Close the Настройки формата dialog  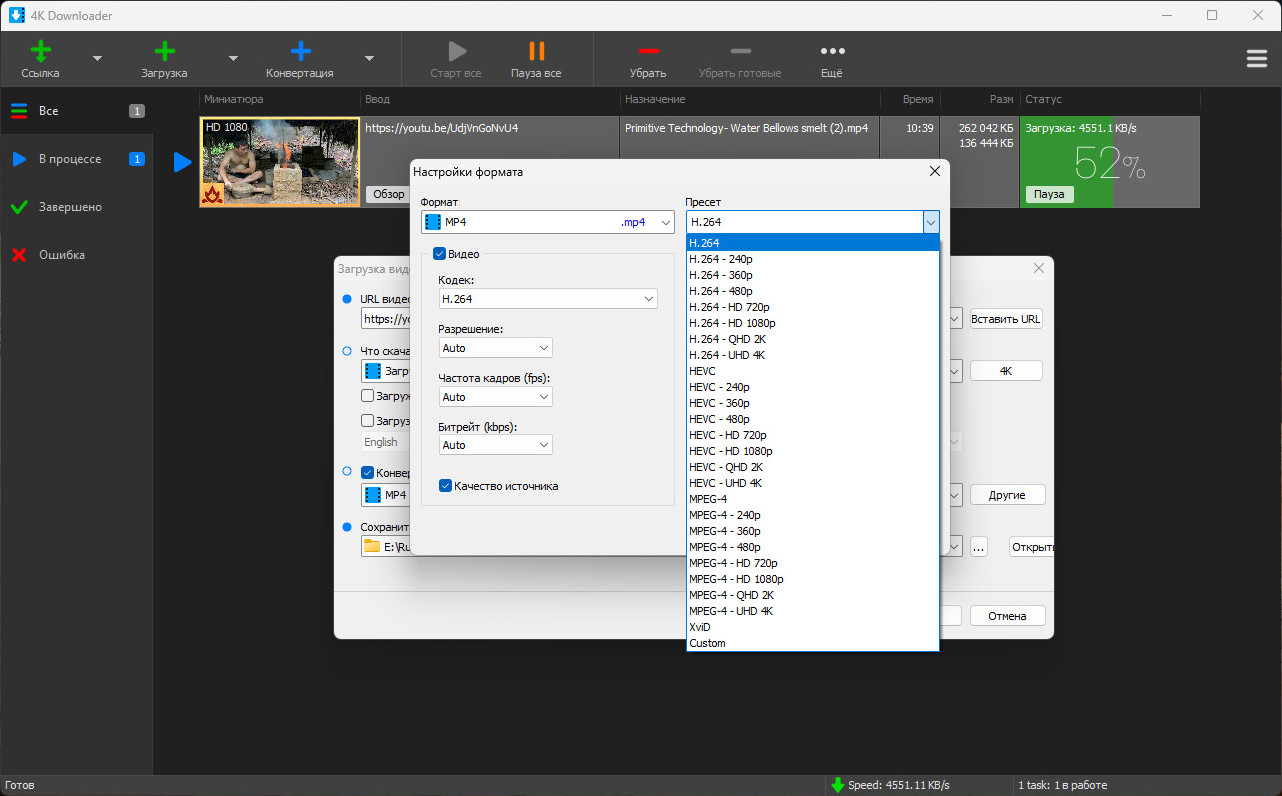(934, 171)
